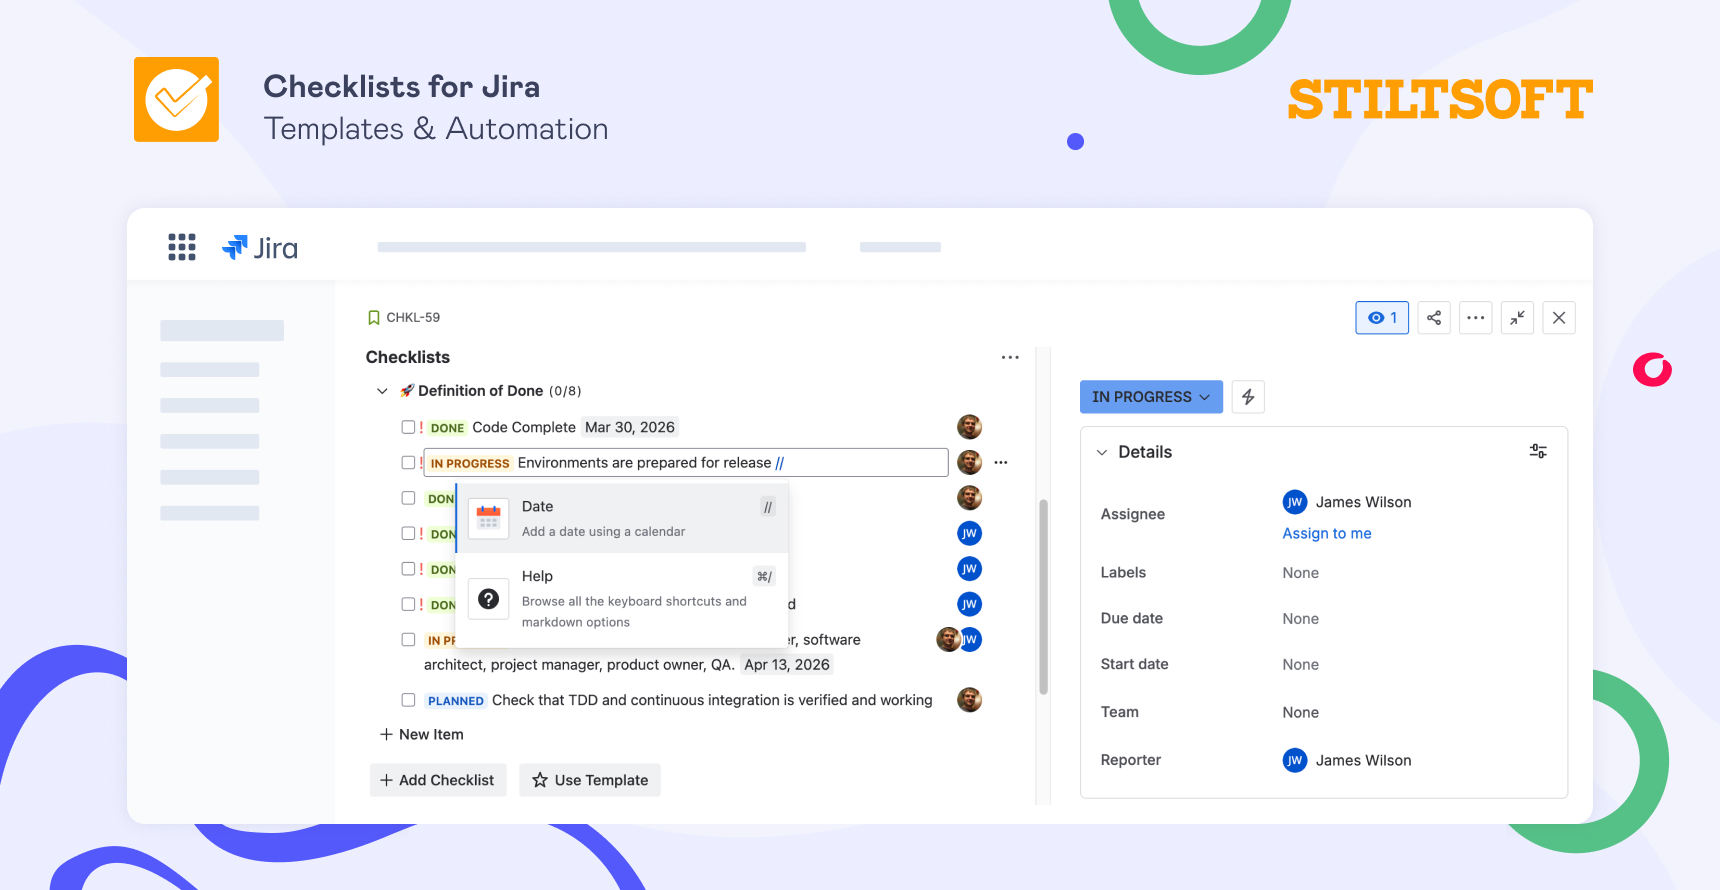The width and height of the screenshot is (1720, 890).
Task: Collapse the Details section
Action: tap(1102, 452)
